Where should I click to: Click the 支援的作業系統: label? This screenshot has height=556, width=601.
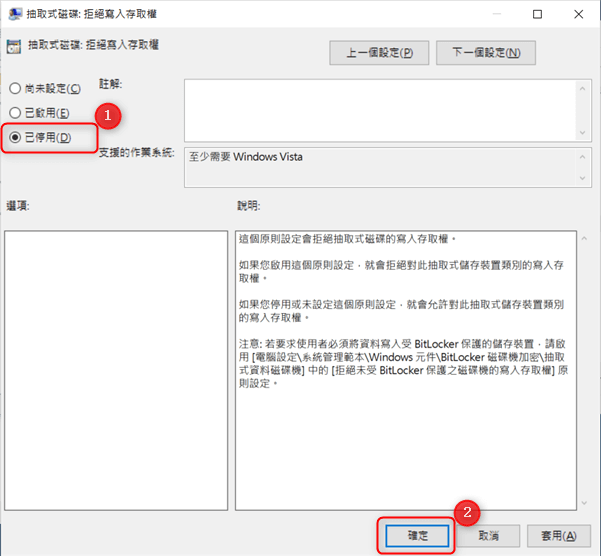[137, 153]
